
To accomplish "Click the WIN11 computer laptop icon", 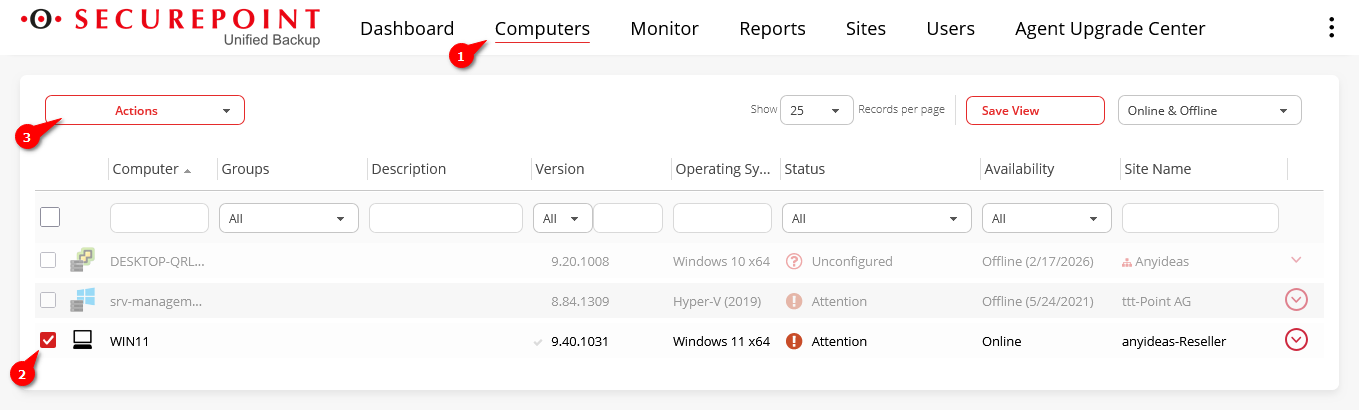I will [82, 341].
